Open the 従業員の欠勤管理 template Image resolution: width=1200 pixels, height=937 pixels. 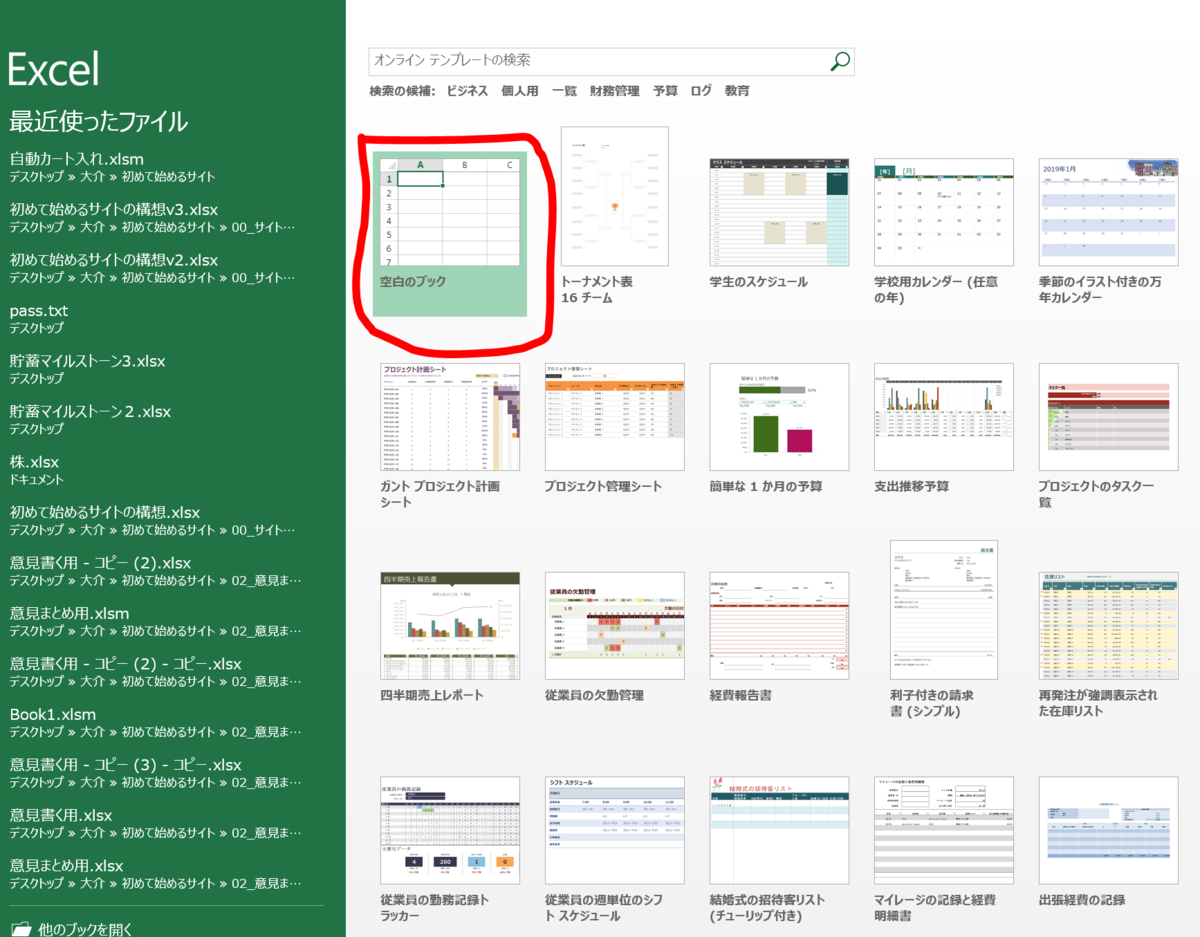[x=614, y=638]
